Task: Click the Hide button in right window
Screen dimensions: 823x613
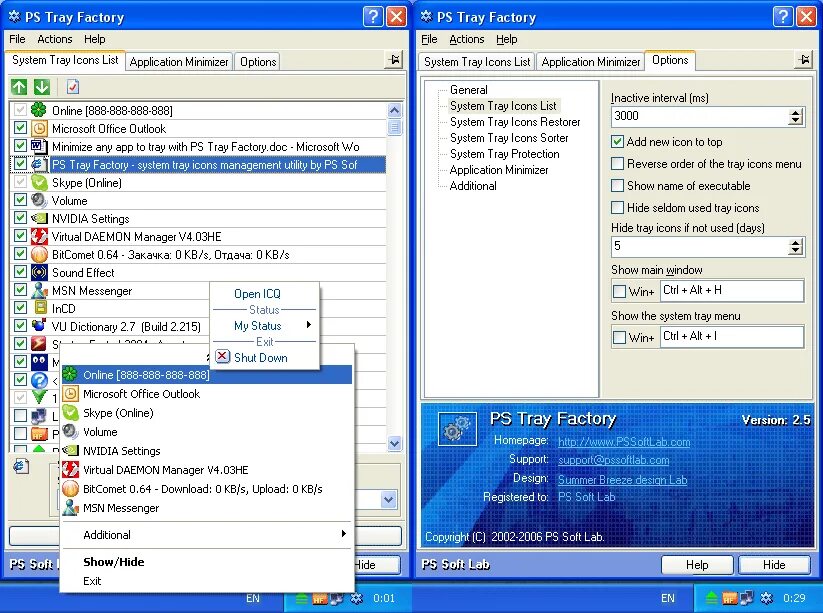Action: coord(774,565)
